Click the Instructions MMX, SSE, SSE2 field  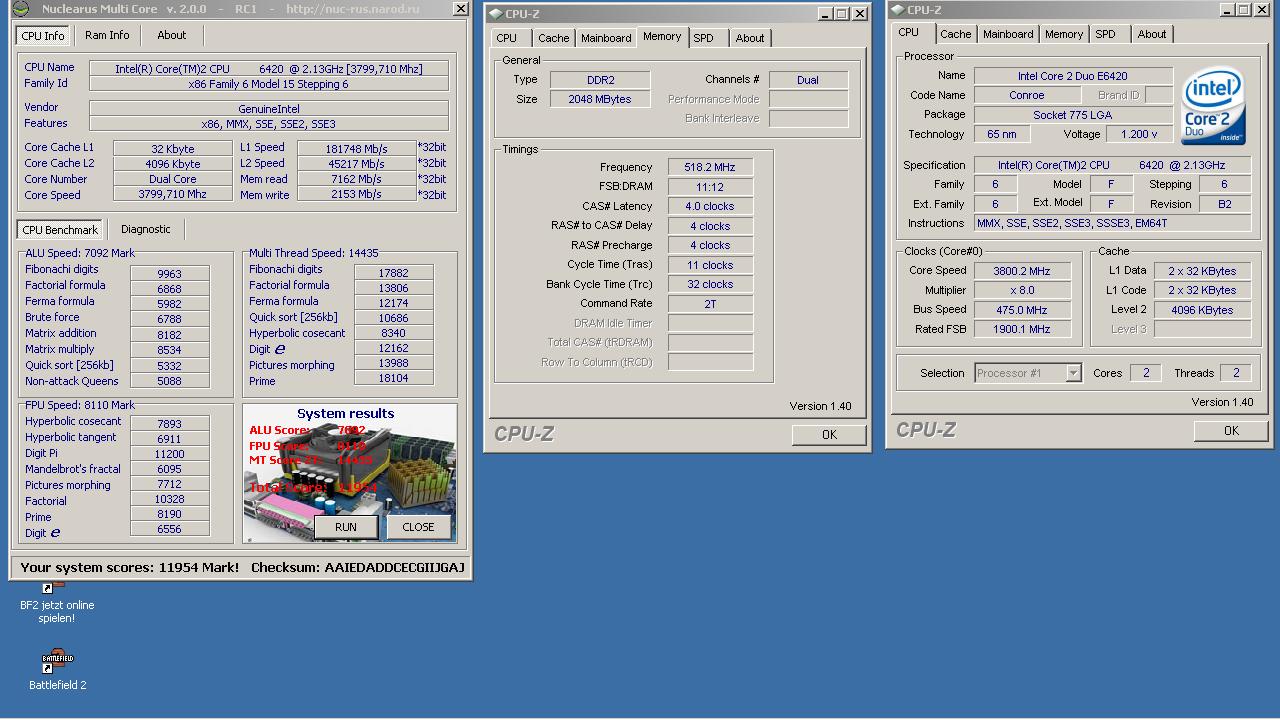1112,224
